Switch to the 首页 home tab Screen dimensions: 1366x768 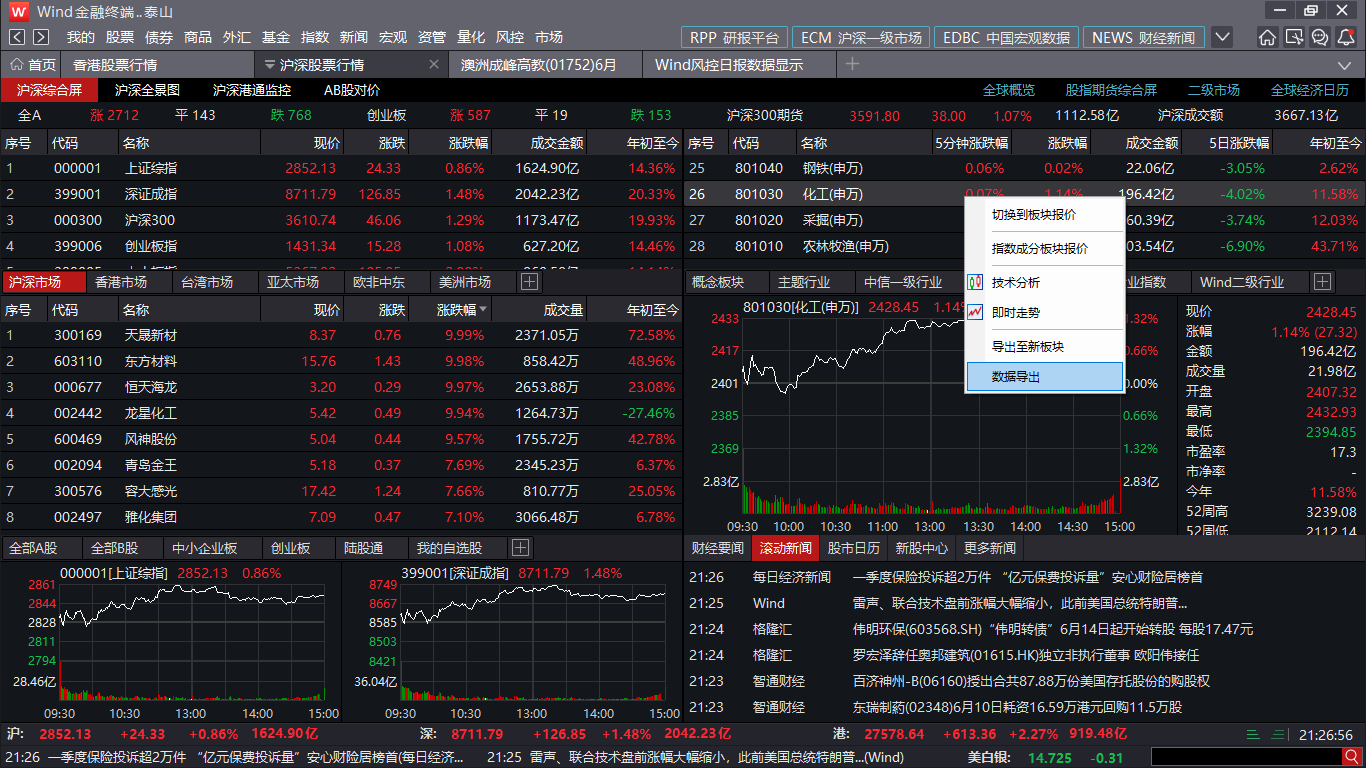[33, 64]
